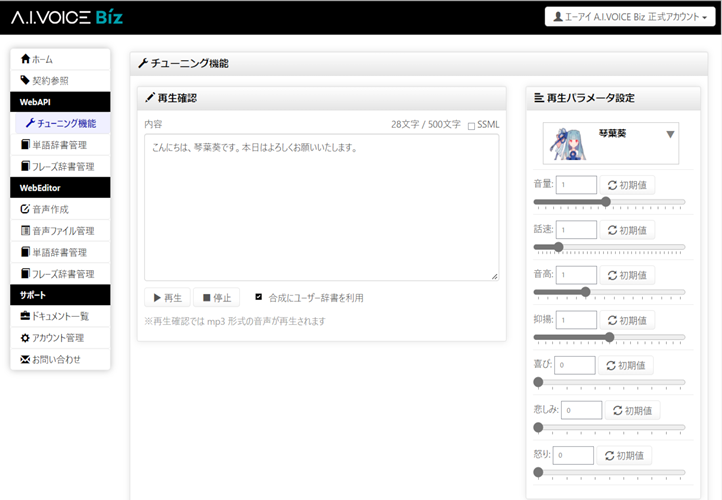Viewport: 722px width, 500px height.
Task: Click book icon of WebAPI 単語辞書管理
Action: point(25,144)
